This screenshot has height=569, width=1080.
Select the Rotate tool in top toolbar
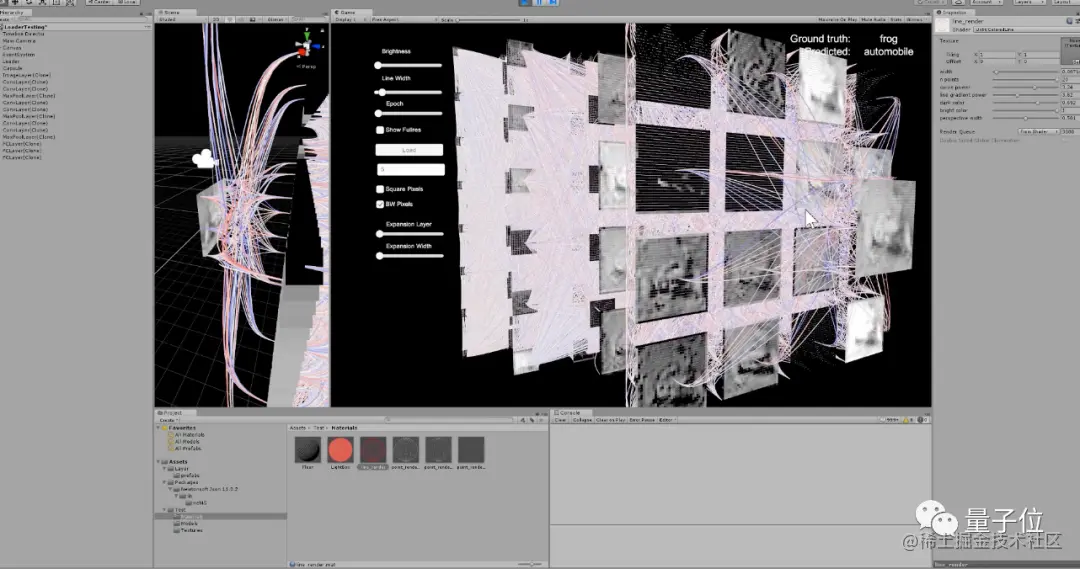coord(28,2)
